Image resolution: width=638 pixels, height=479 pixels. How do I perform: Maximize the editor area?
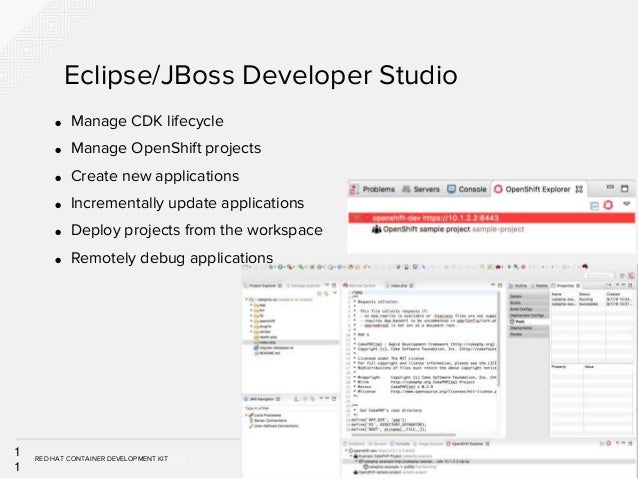[x=500, y=285]
